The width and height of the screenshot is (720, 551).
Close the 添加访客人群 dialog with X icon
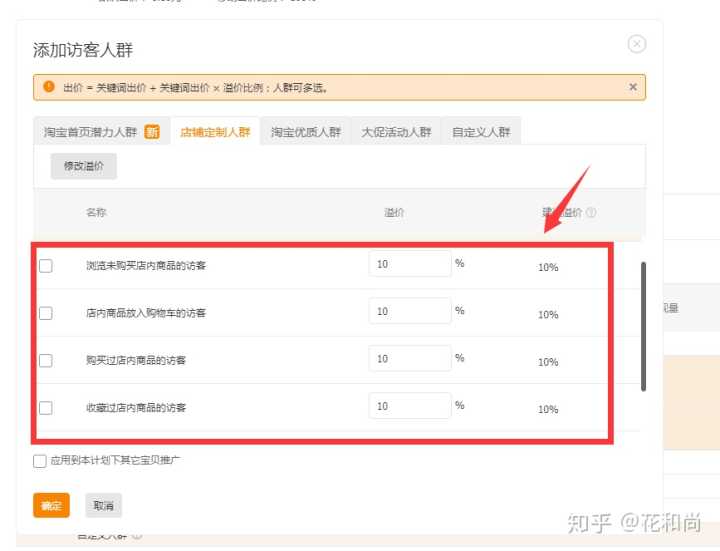pos(636,44)
